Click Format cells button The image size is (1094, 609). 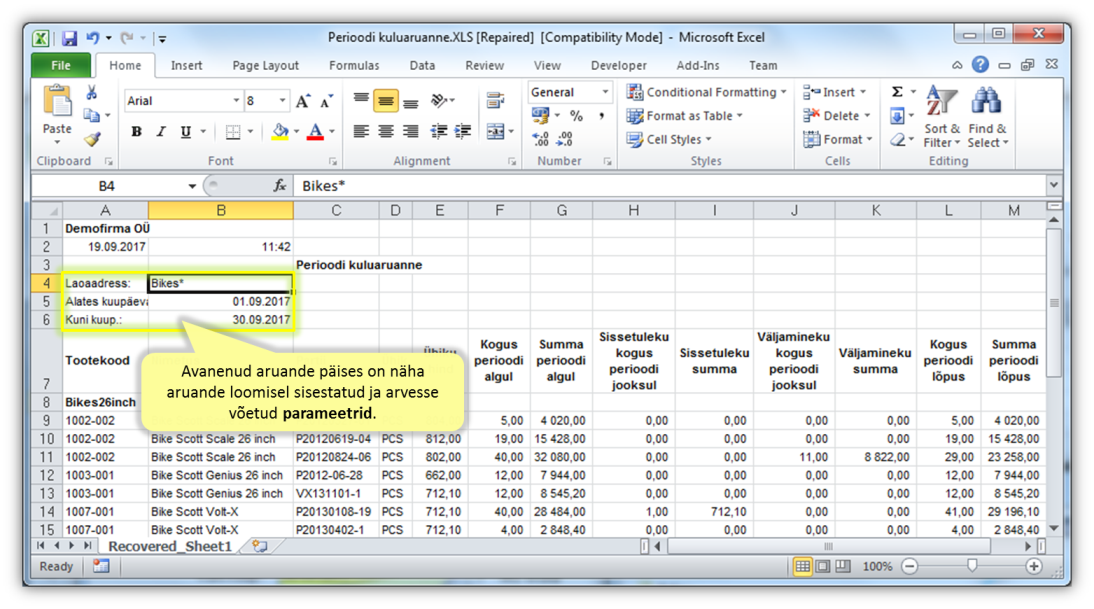[838, 140]
